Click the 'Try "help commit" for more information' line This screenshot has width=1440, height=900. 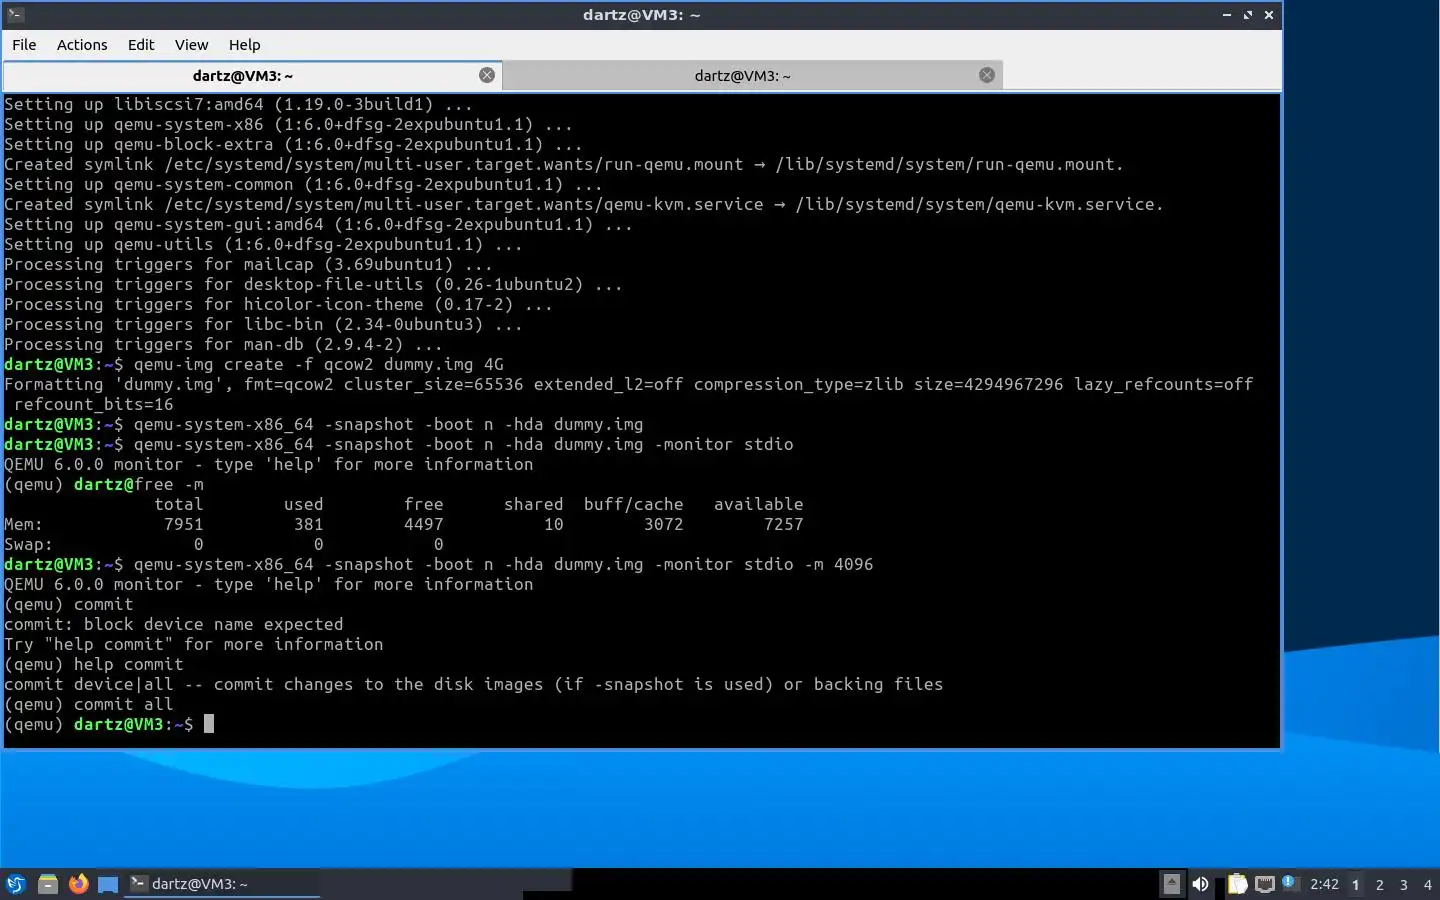click(194, 644)
